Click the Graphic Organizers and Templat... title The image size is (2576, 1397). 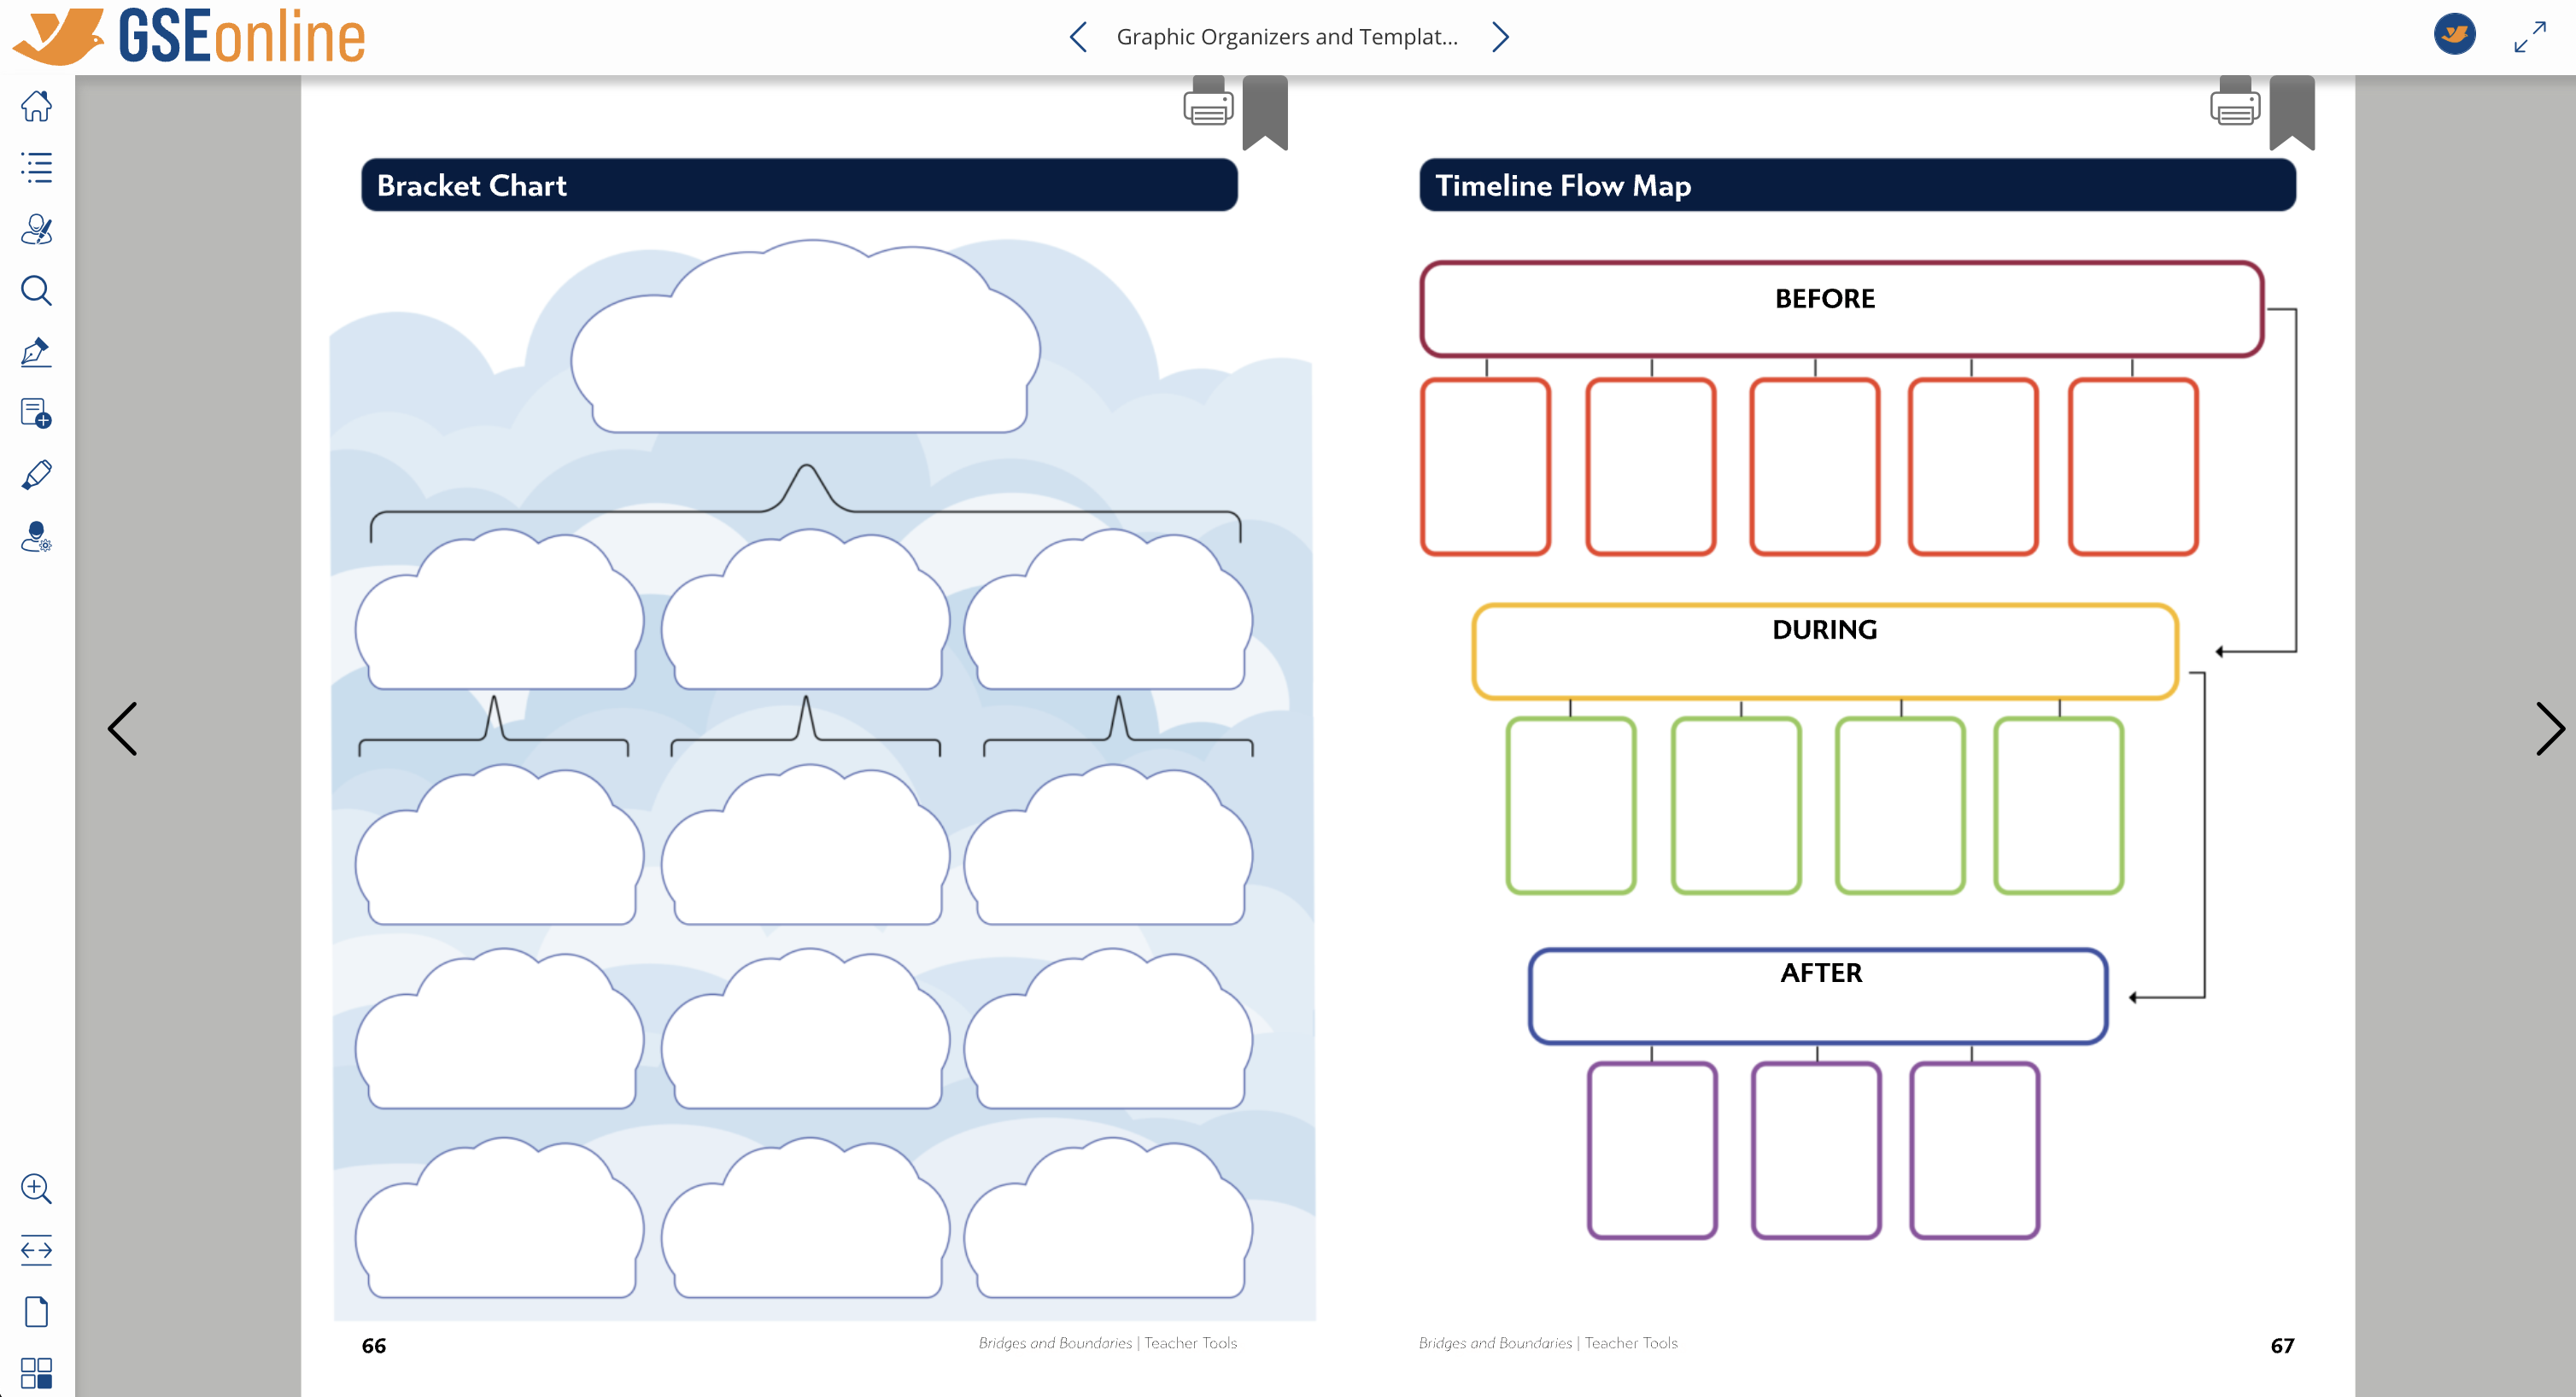click(1287, 37)
